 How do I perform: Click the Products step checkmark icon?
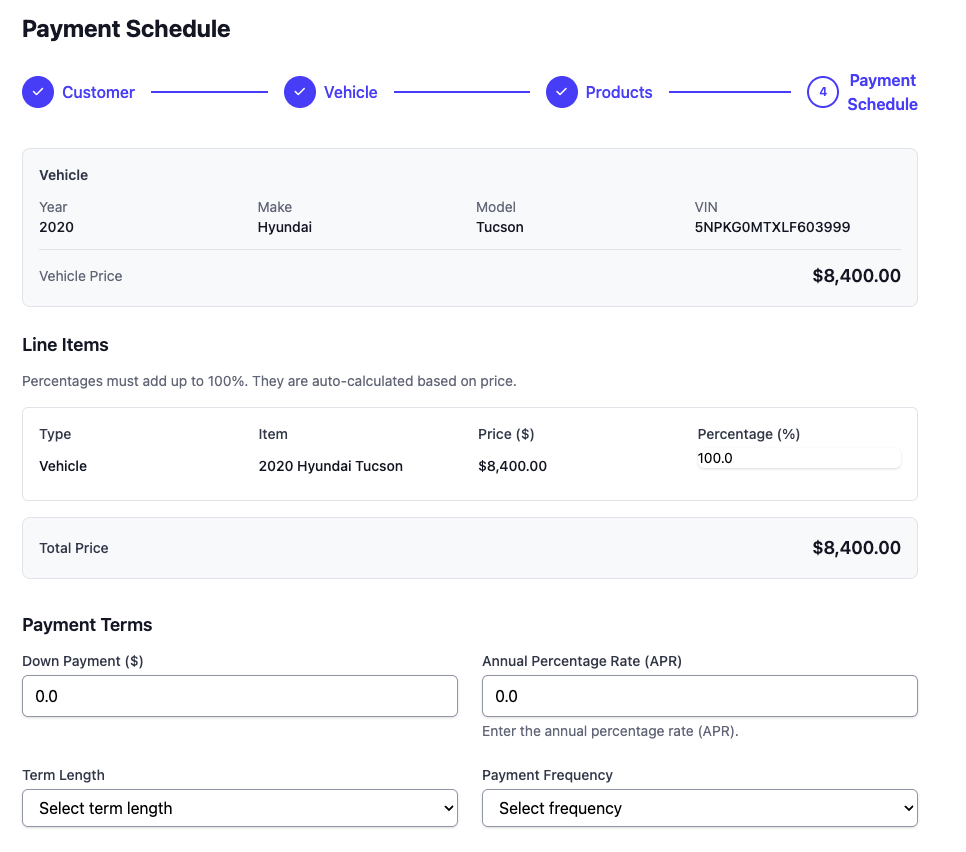[562, 91]
